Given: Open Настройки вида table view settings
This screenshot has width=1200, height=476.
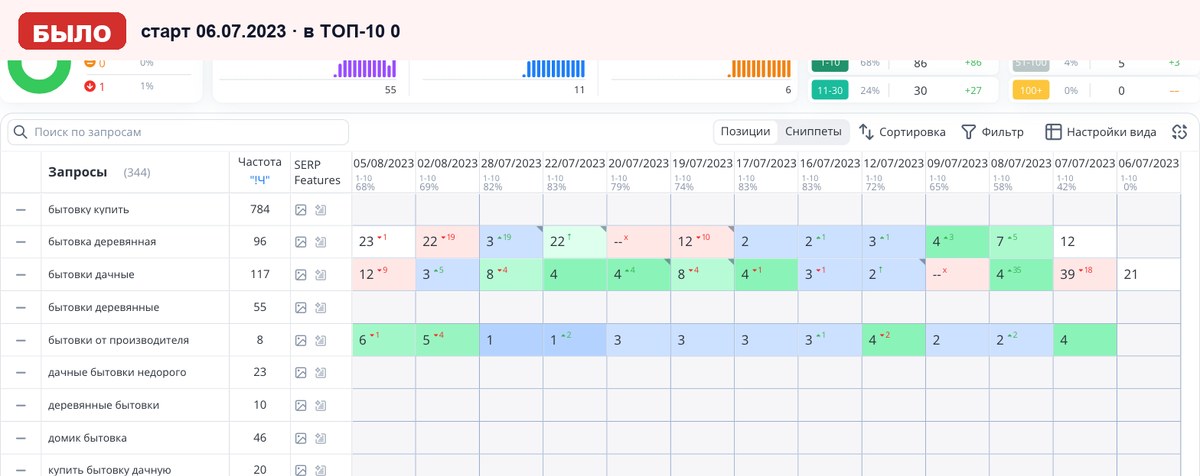Looking at the screenshot, I should point(1101,132).
